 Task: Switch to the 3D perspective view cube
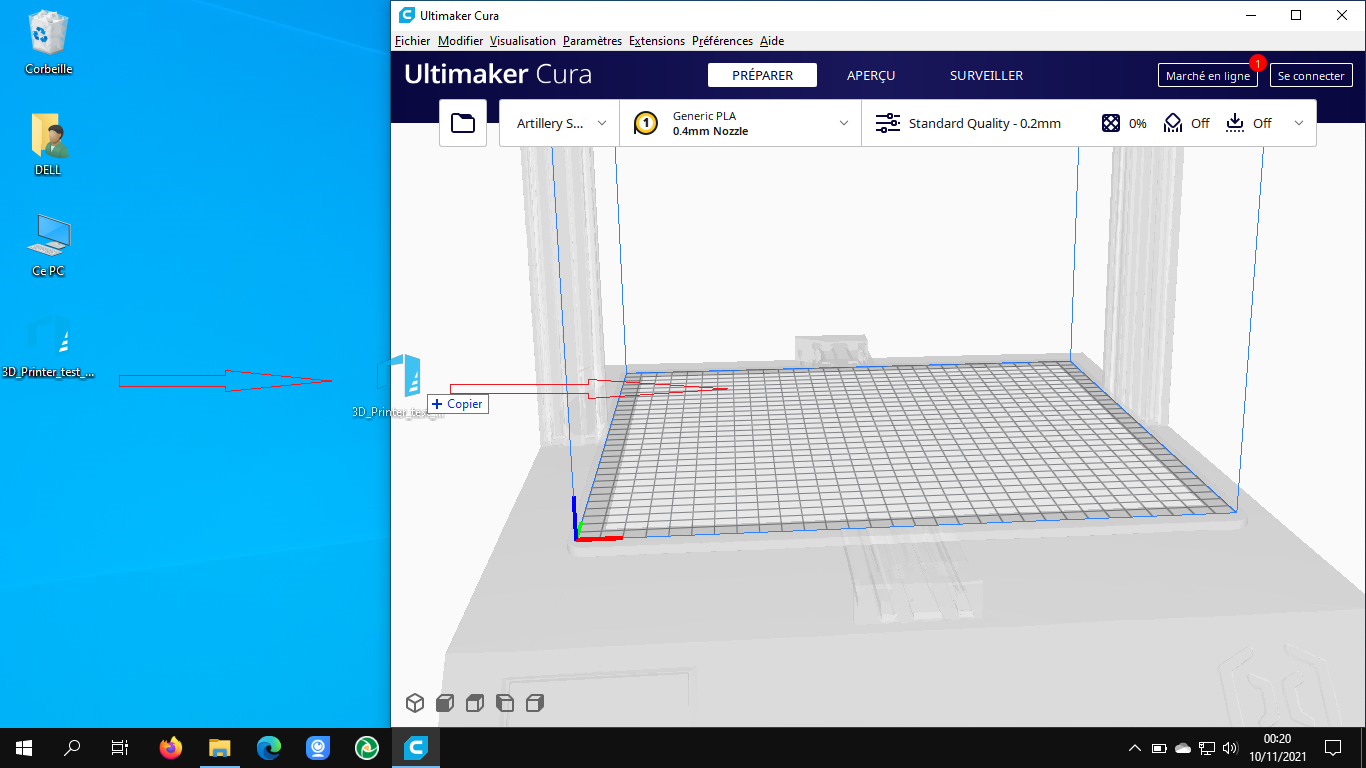click(415, 703)
